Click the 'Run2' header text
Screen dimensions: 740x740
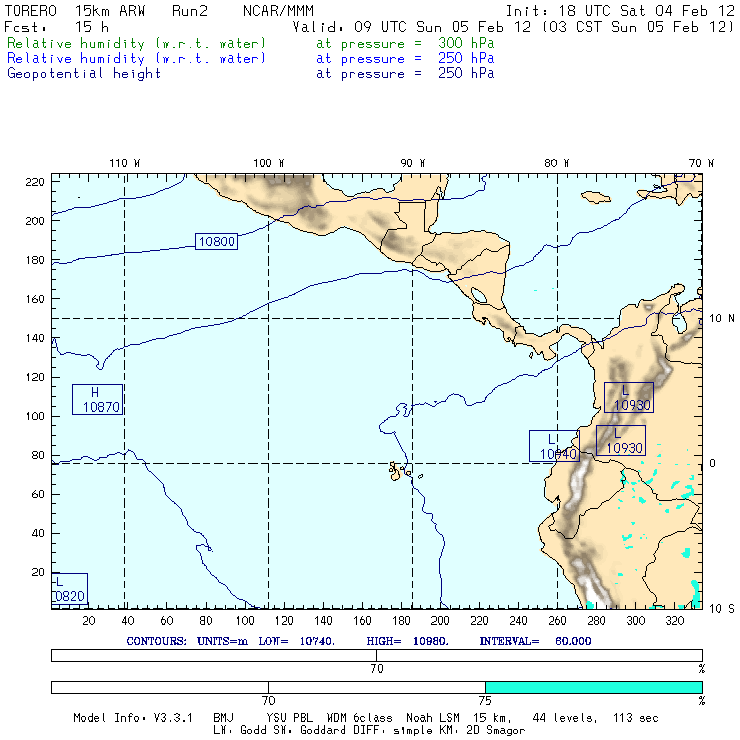[190, 11]
